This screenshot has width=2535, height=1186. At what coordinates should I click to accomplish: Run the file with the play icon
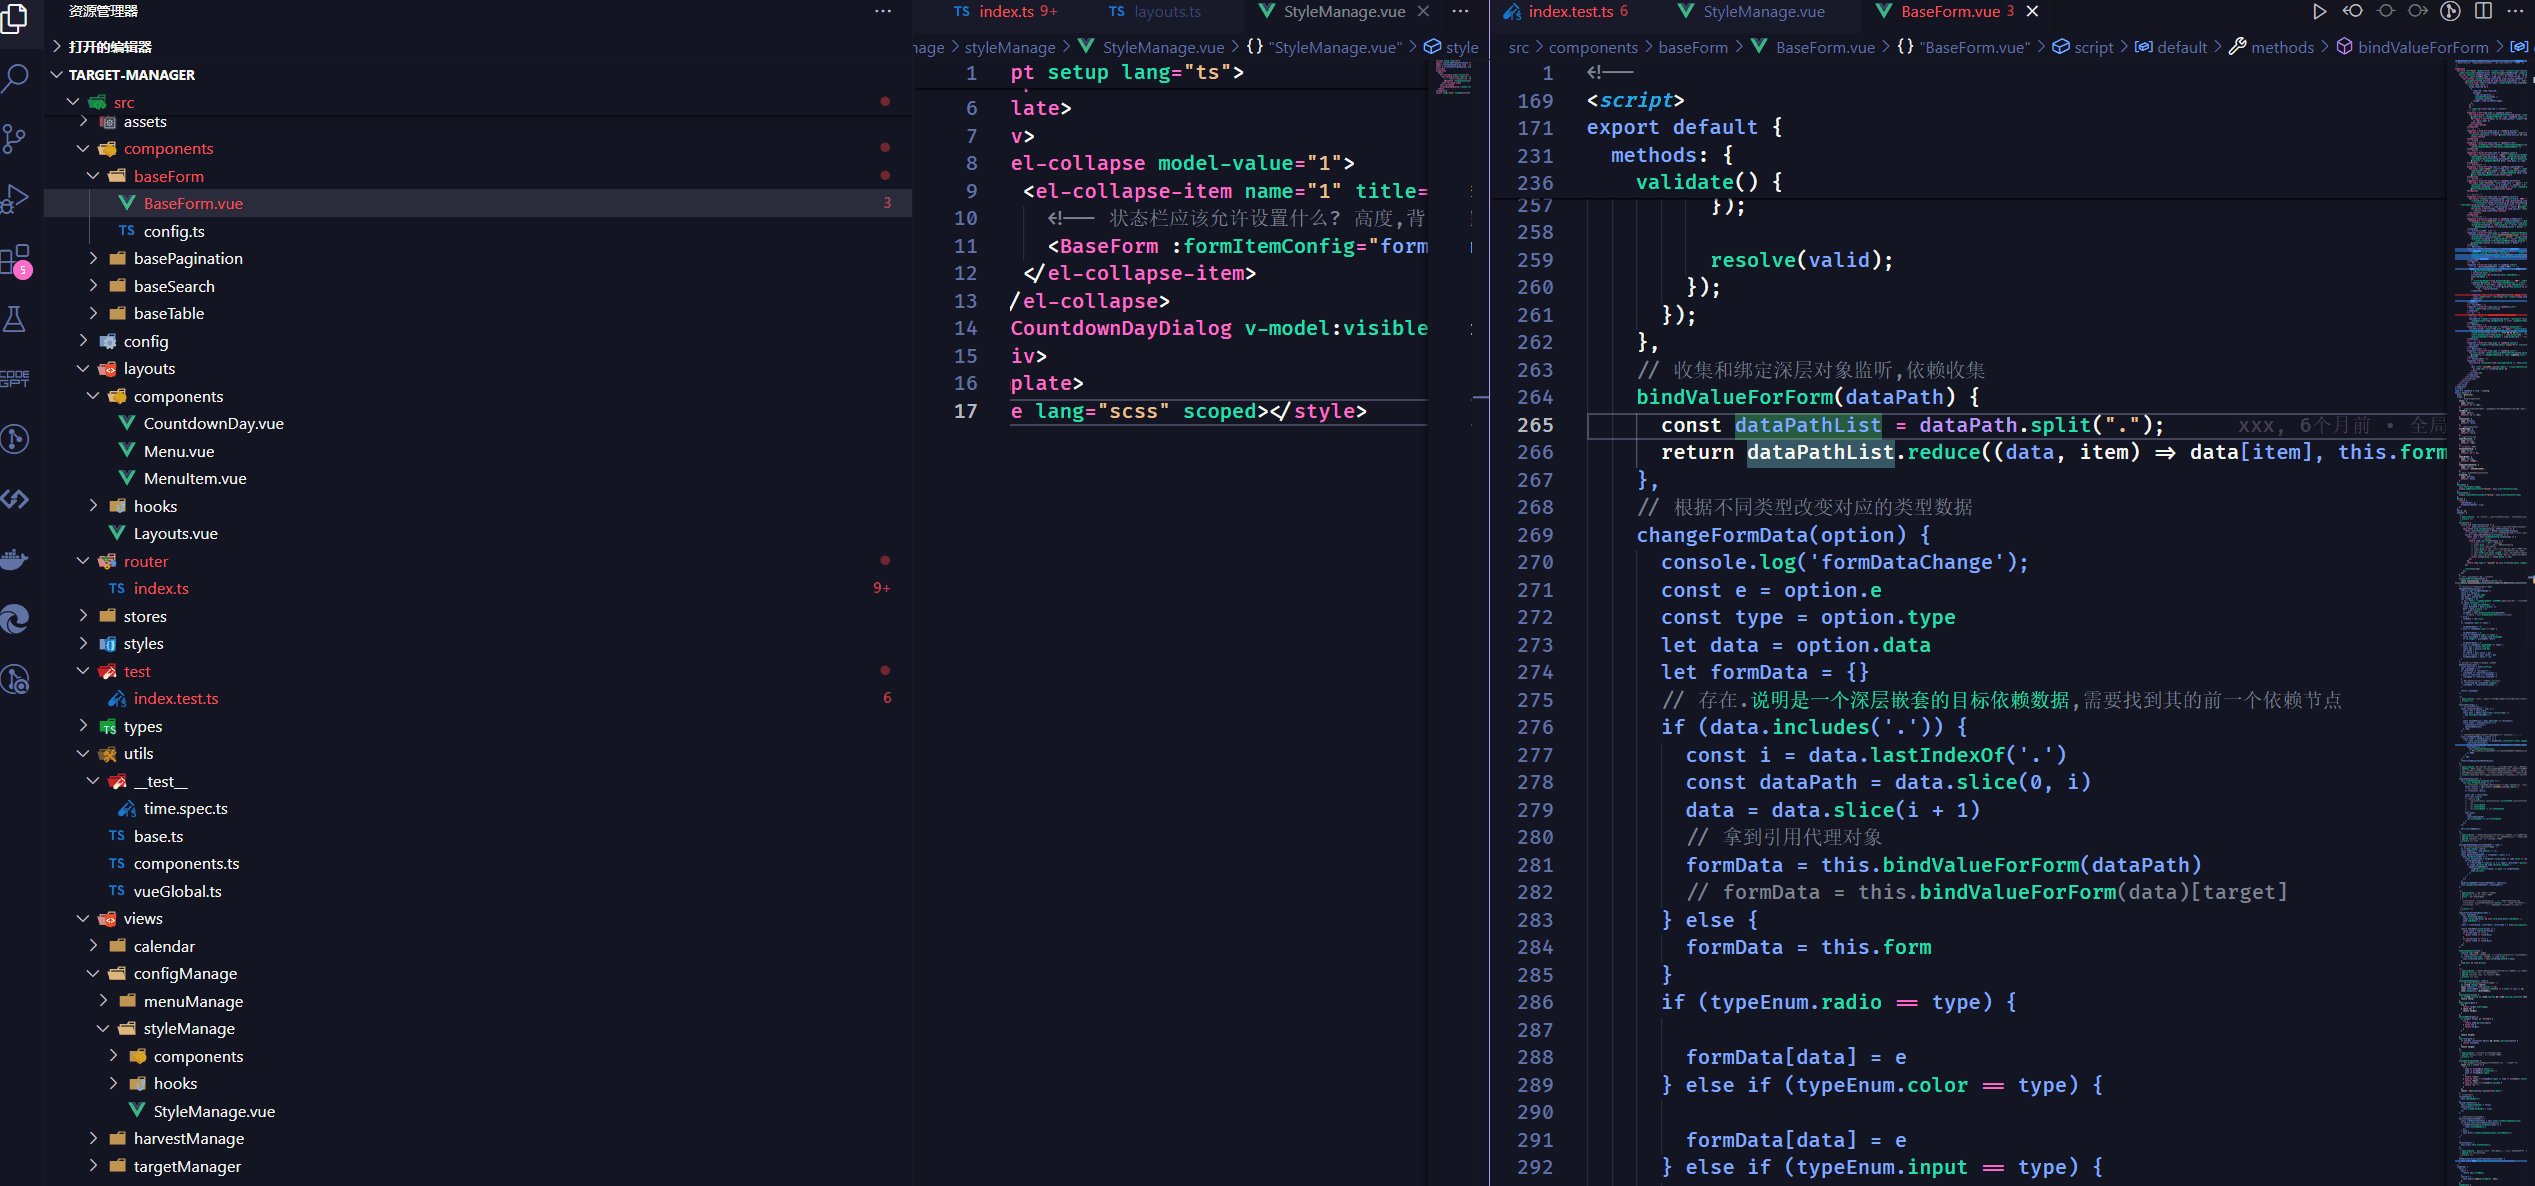tap(2320, 11)
